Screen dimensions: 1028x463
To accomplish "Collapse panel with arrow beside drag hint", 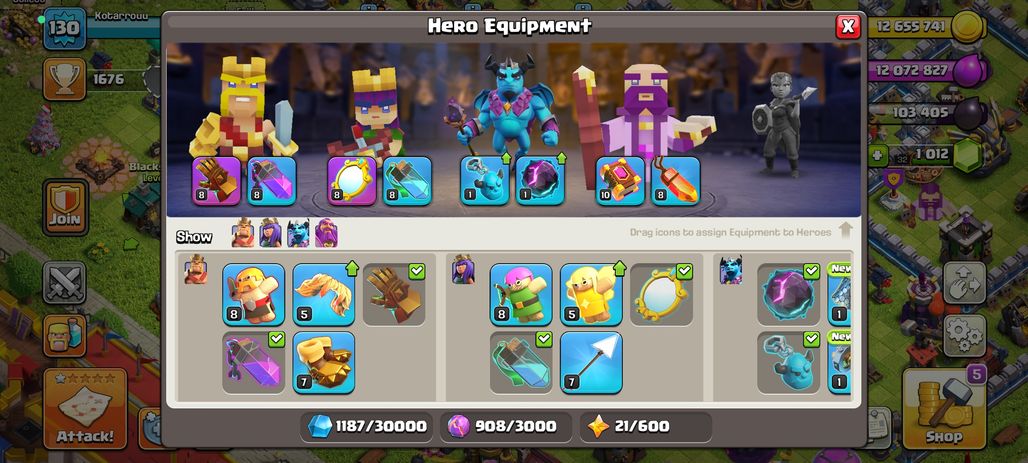I will [845, 231].
